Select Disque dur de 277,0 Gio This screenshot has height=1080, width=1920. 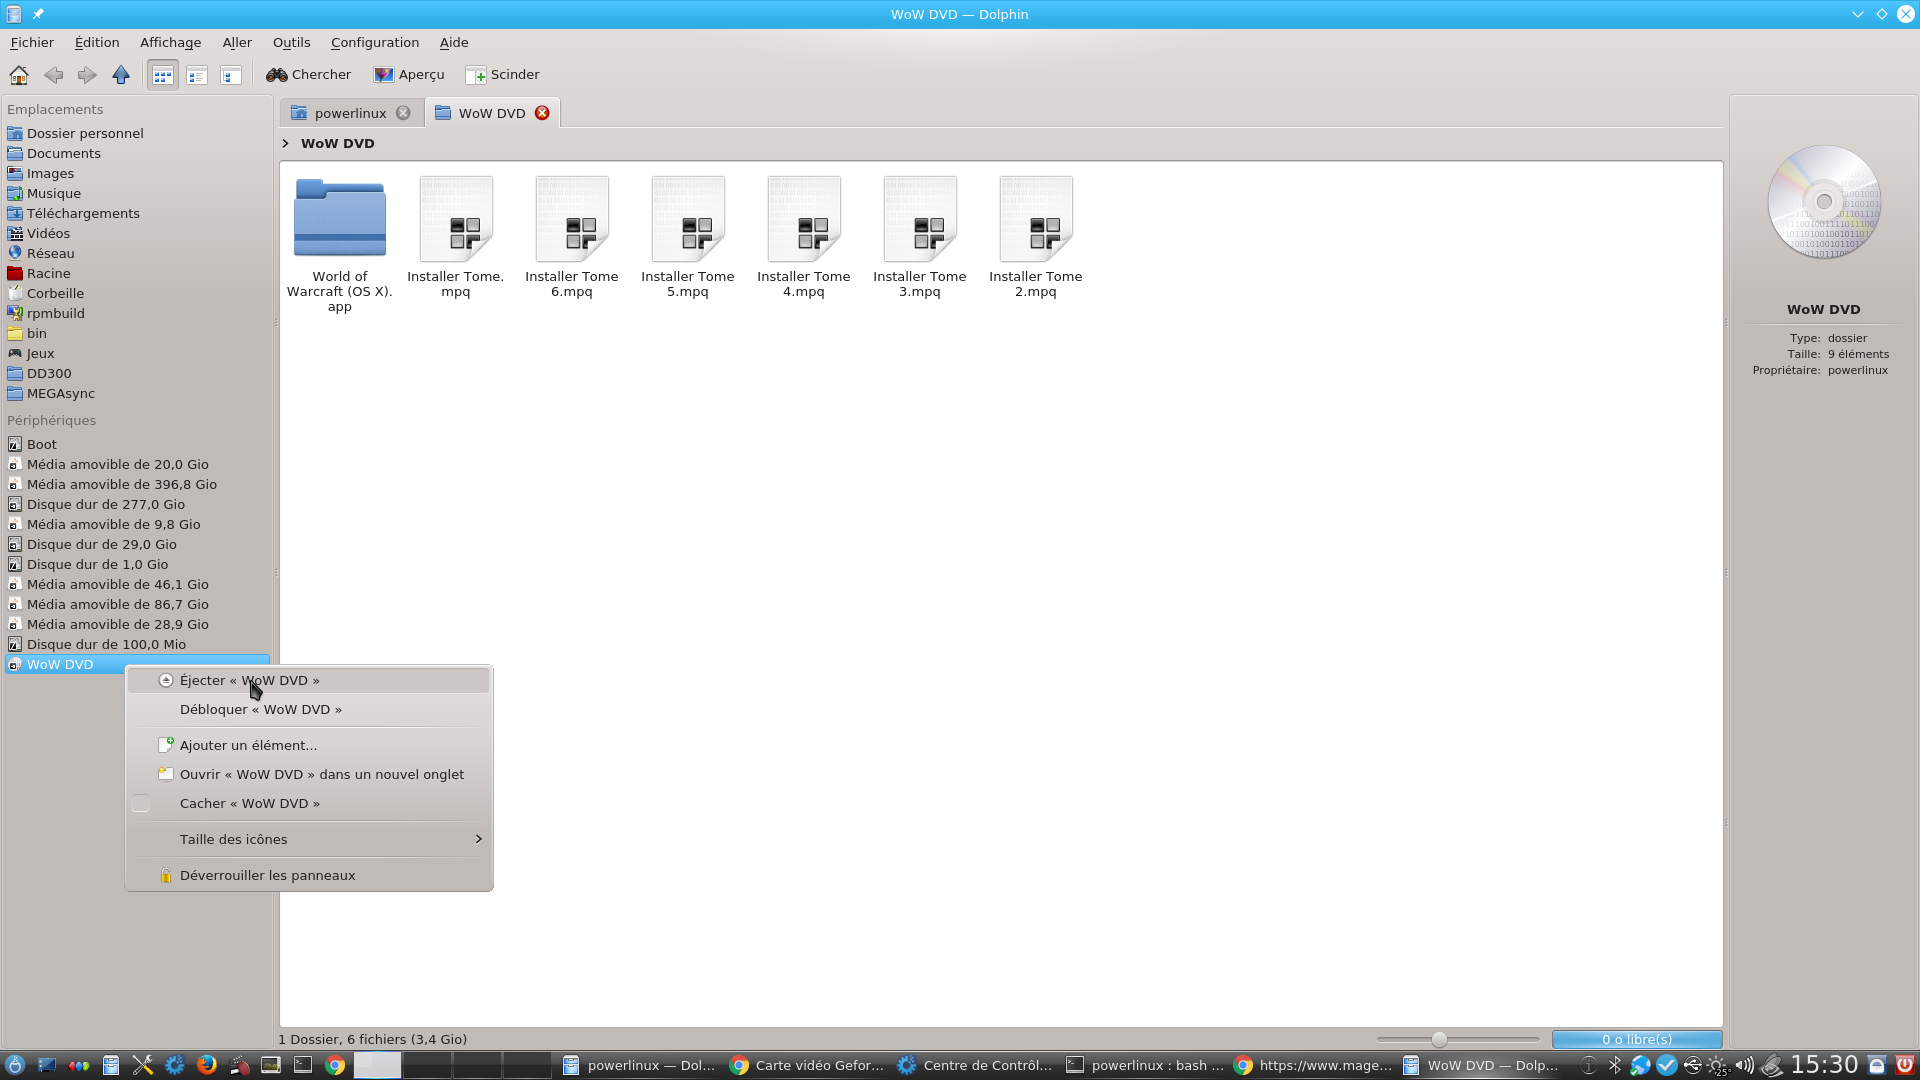(137, 504)
